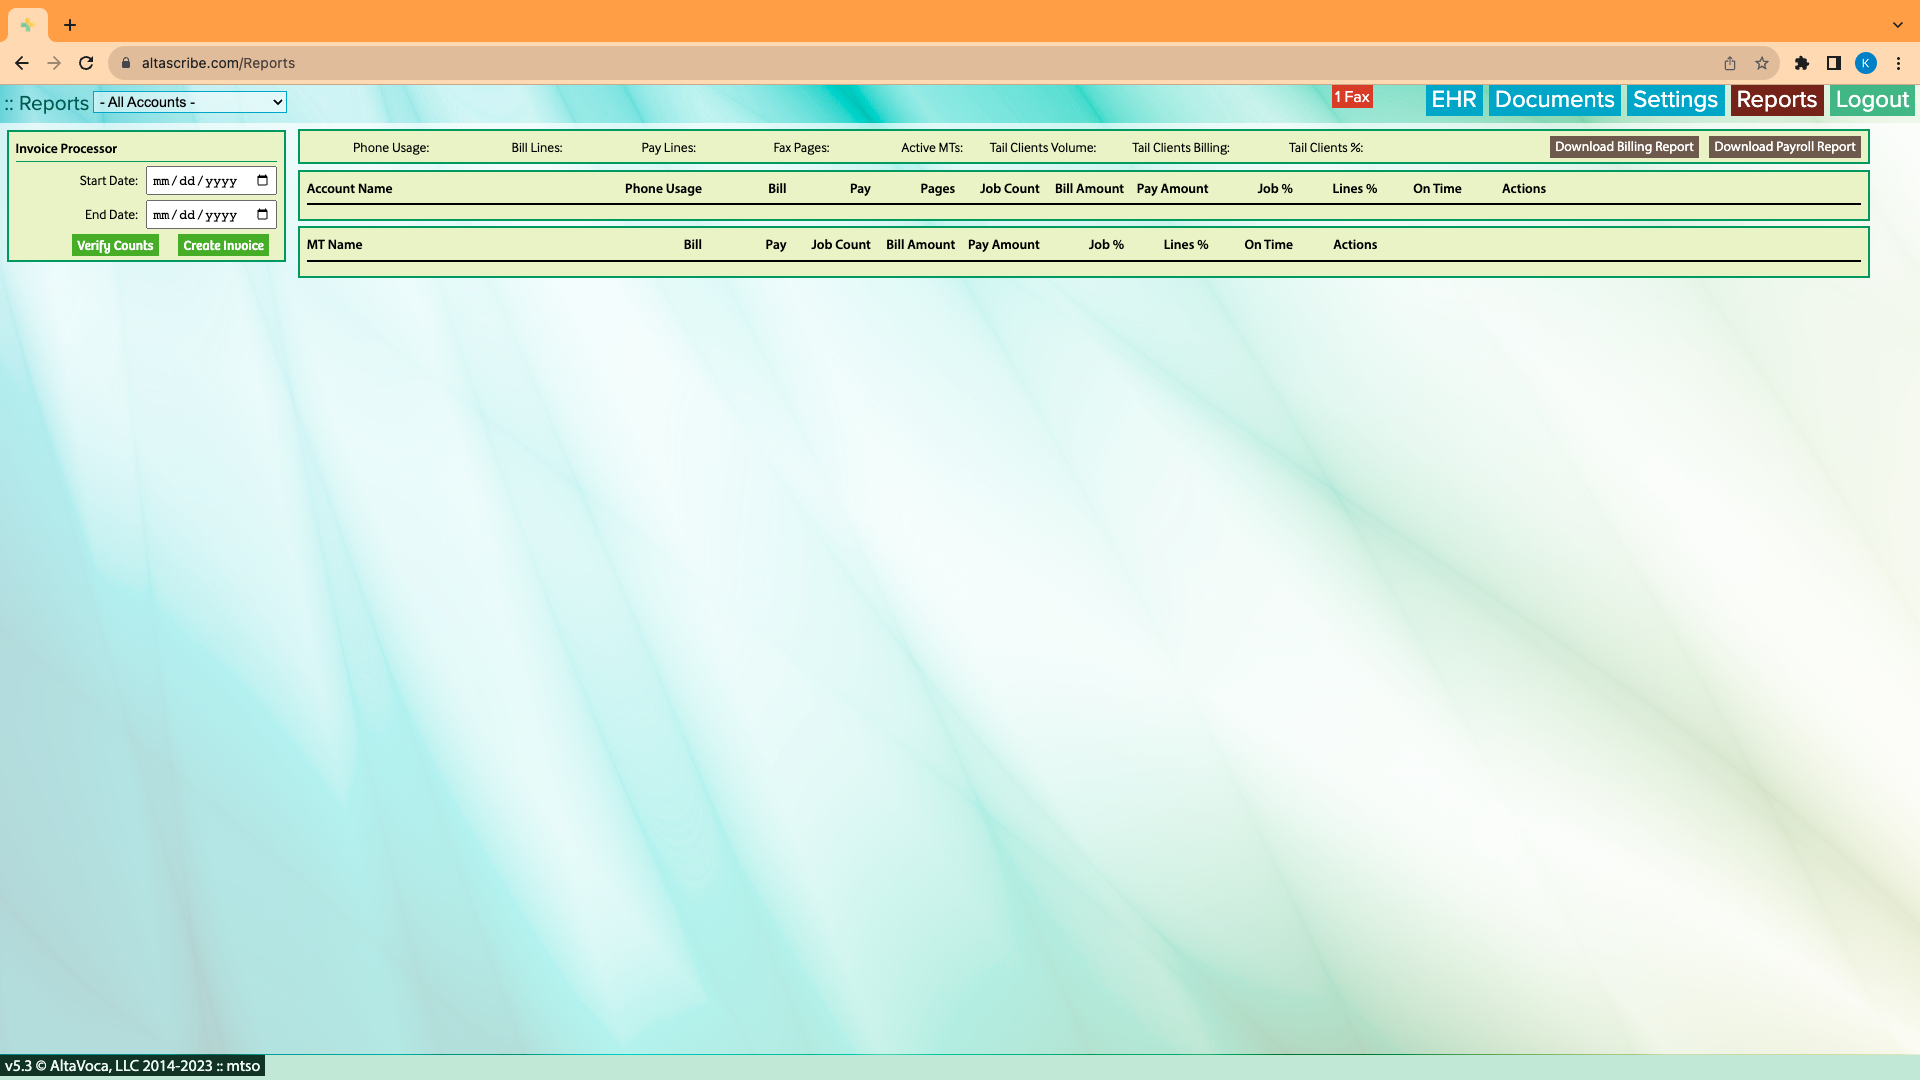1920x1080 pixels.
Task: Click the Create Invoice button
Action: pos(223,245)
